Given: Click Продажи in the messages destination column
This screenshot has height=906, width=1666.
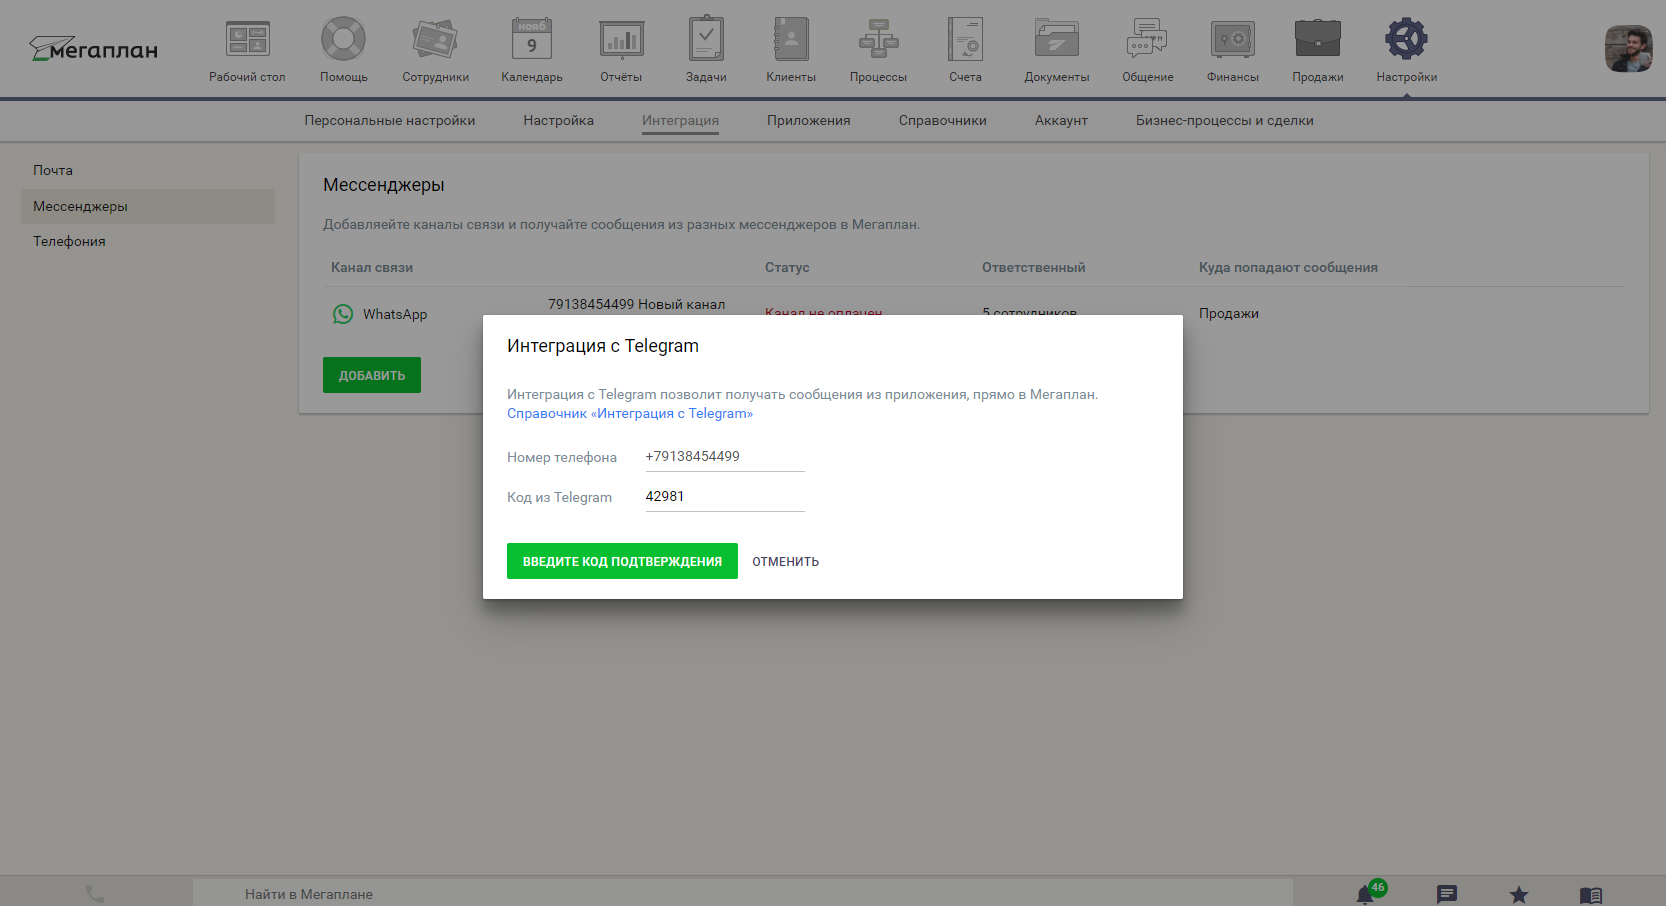Looking at the screenshot, I should pos(1229,313).
